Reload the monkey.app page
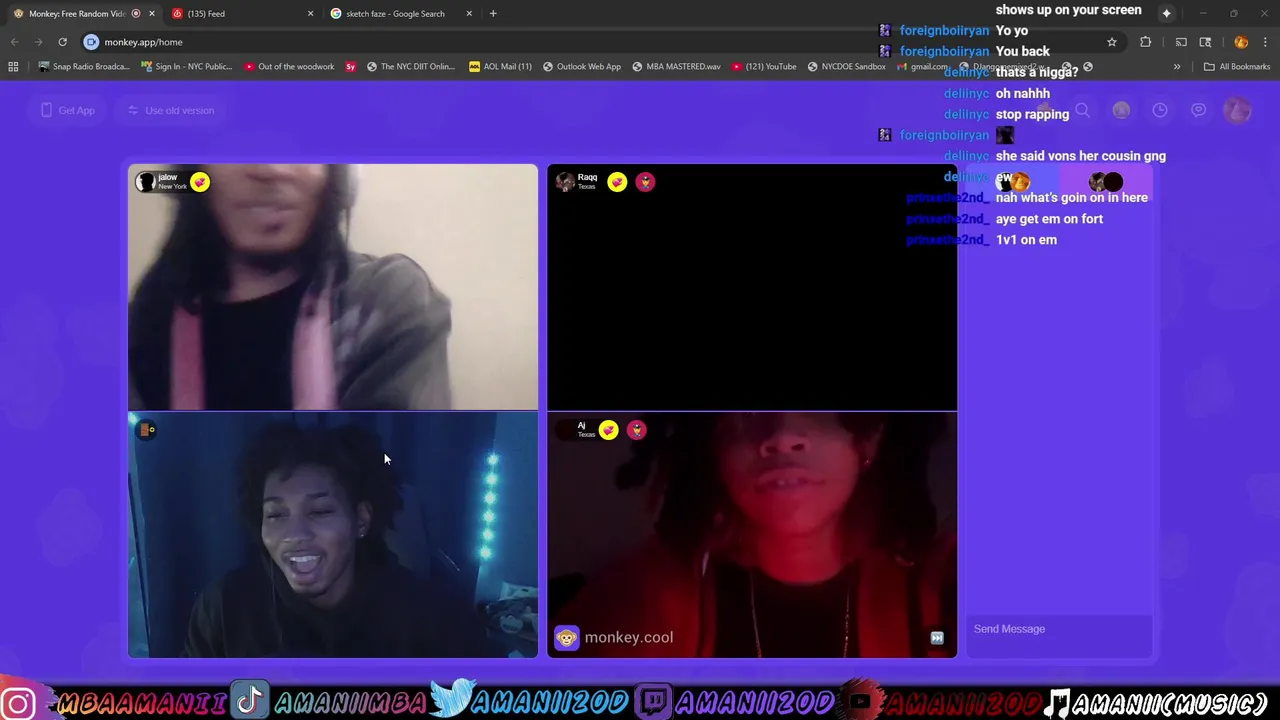The height and width of the screenshot is (720, 1280). pyautogui.click(x=62, y=42)
